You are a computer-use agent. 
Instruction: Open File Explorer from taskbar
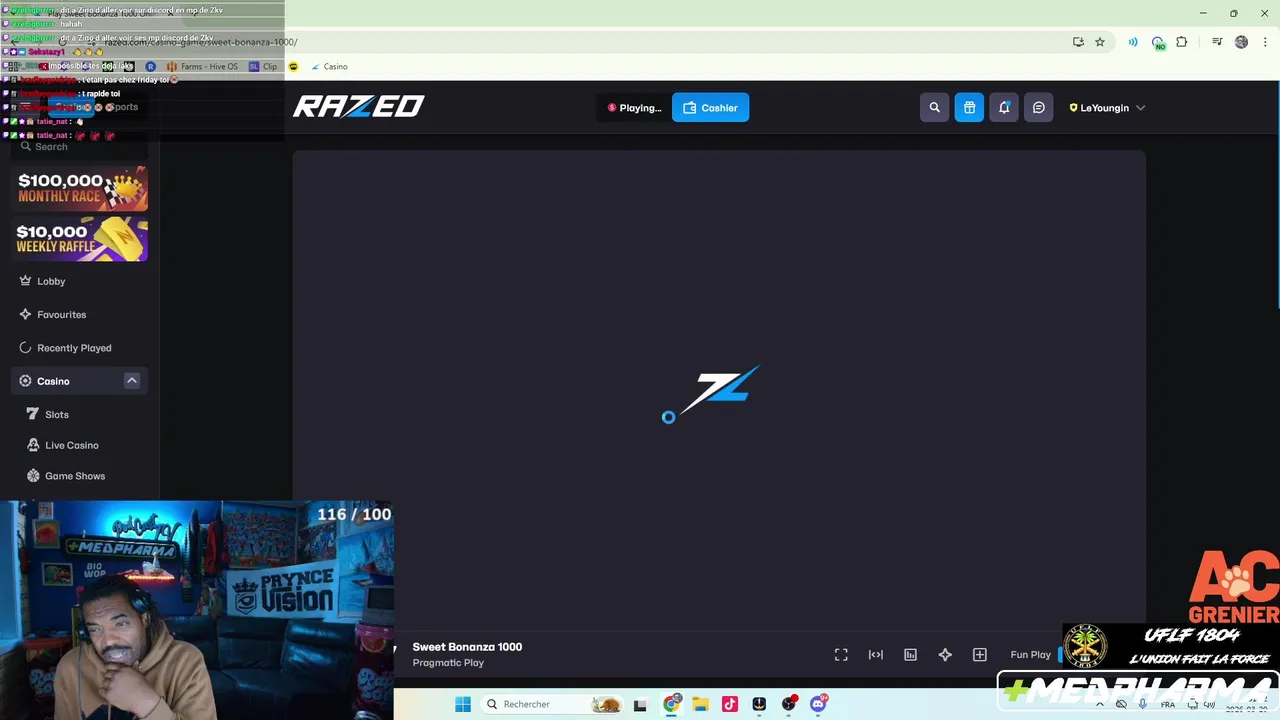700,704
